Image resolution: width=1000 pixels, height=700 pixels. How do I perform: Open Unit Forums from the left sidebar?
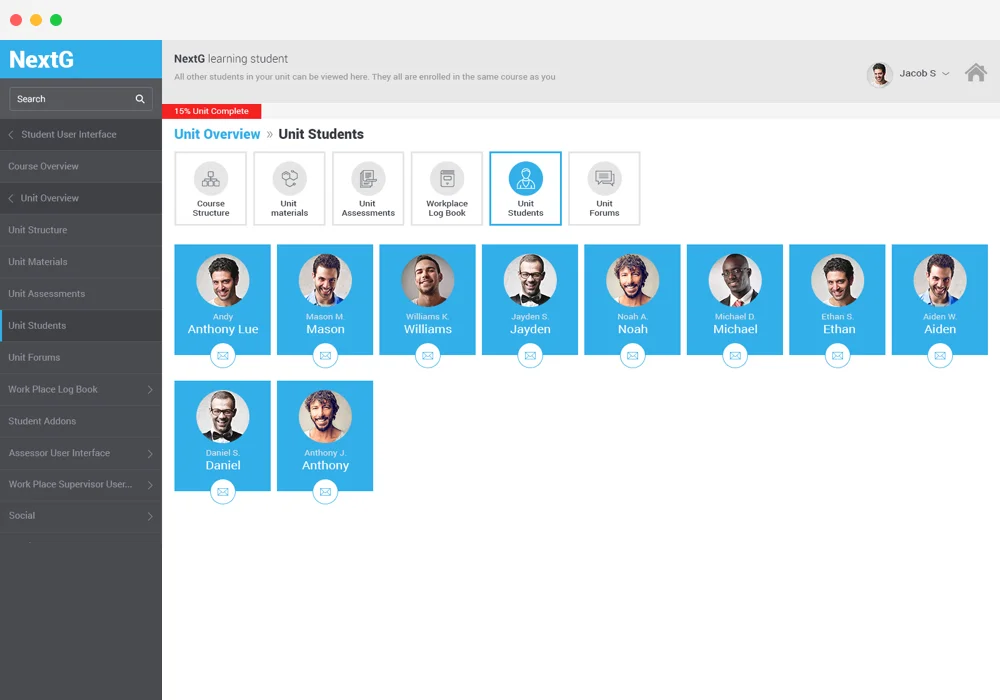click(81, 357)
